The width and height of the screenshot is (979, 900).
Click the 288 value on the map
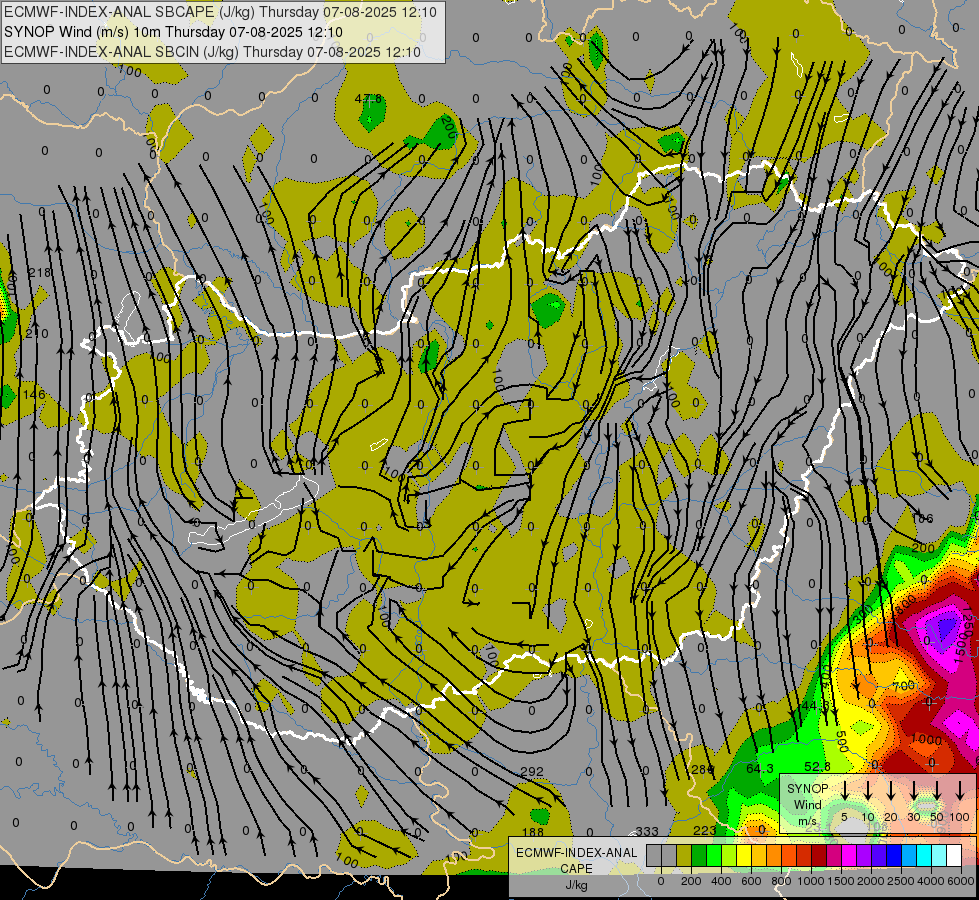(x=702, y=769)
